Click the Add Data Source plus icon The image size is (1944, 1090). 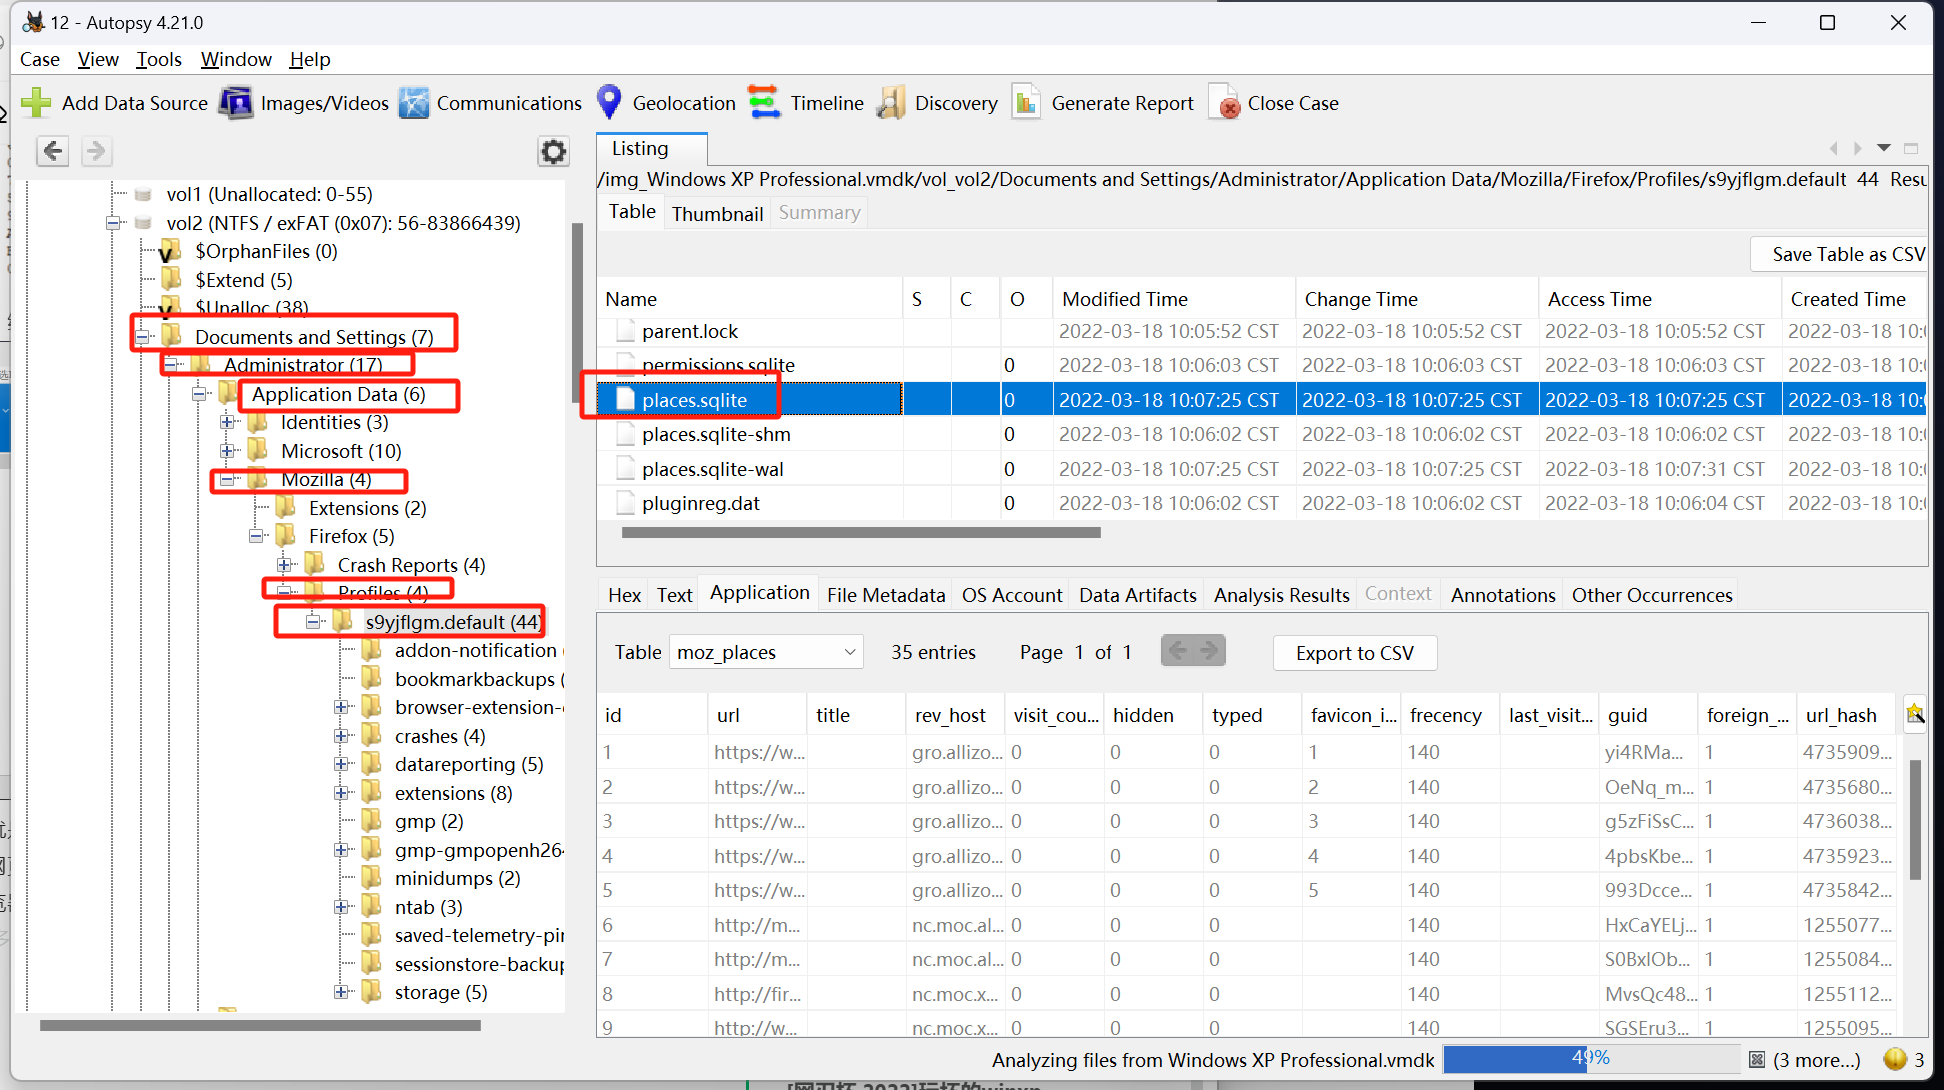36,103
